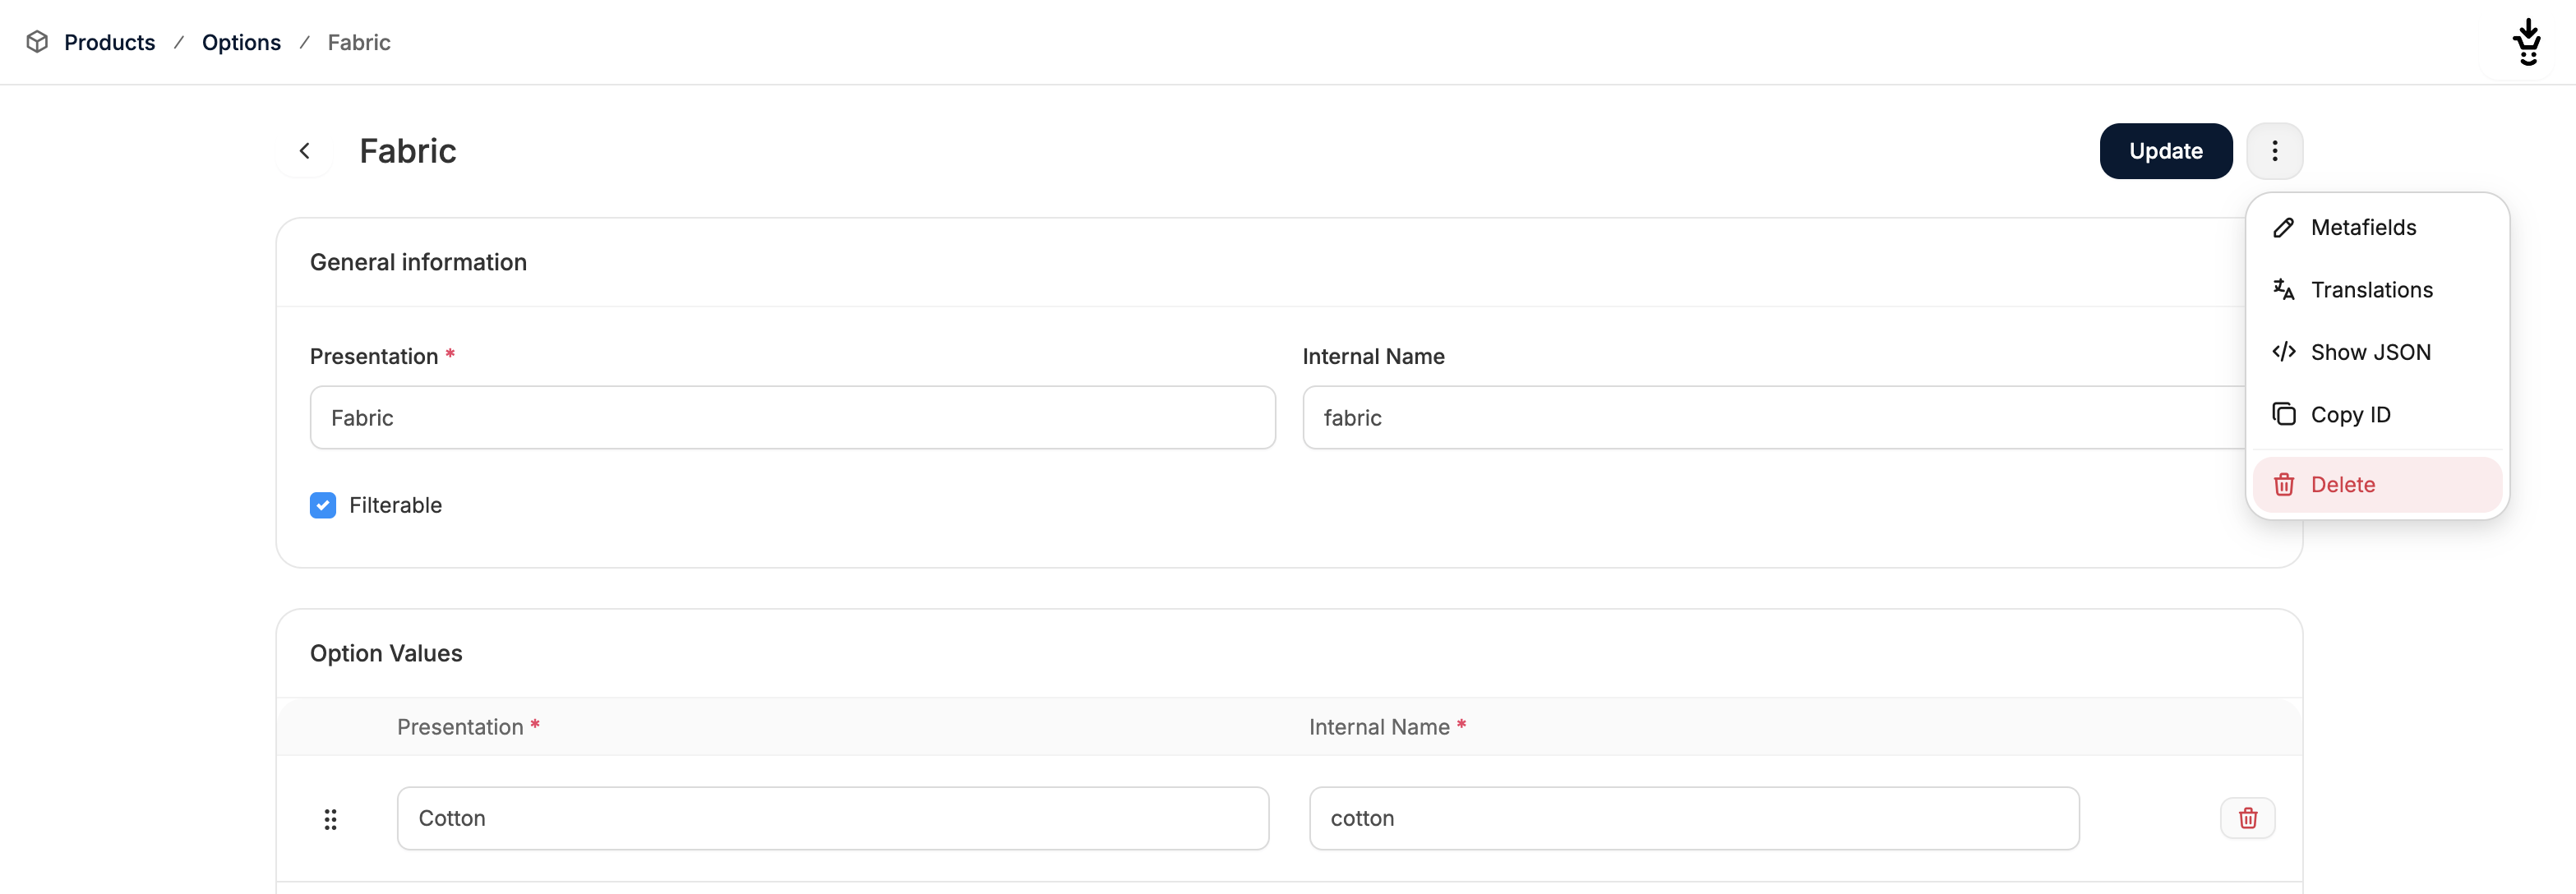Delete the Cotton option value row
The image size is (2576, 894).
point(2248,818)
